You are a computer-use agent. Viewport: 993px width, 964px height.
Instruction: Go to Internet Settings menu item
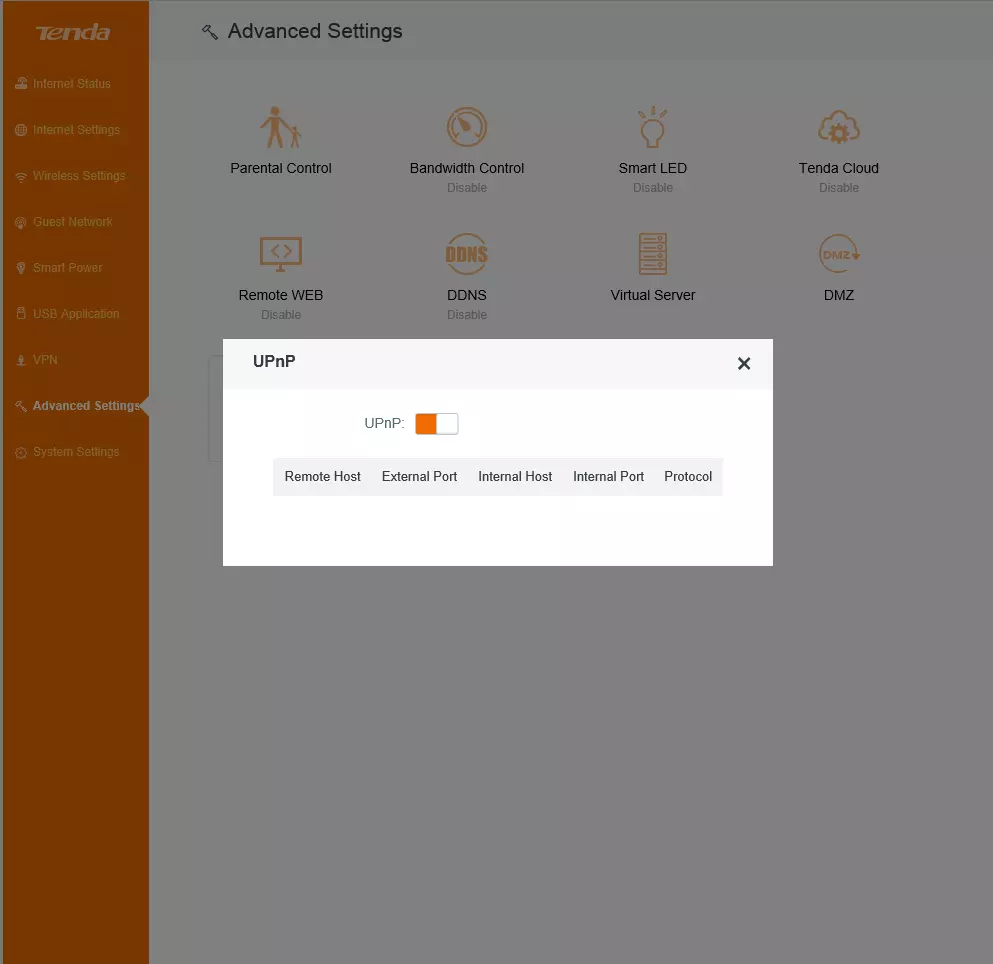point(76,130)
